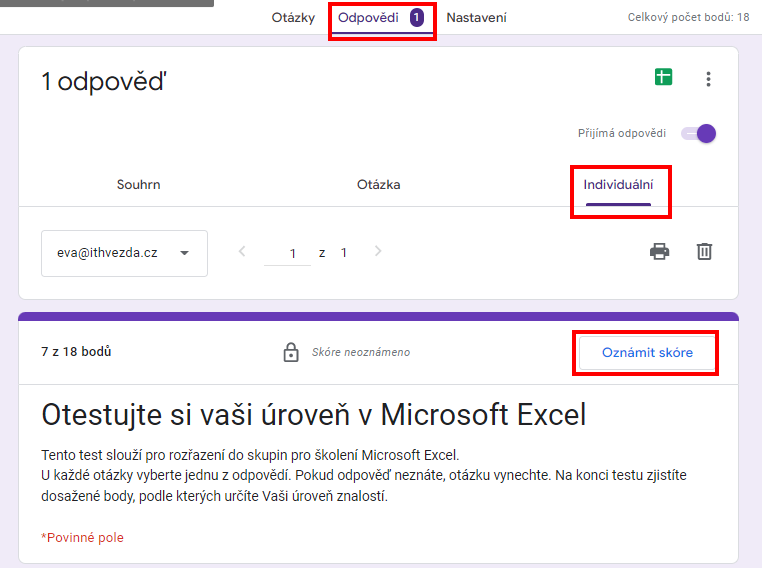Create spreadsheet with the green Sheets icon

pyautogui.click(x=663, y=77)
